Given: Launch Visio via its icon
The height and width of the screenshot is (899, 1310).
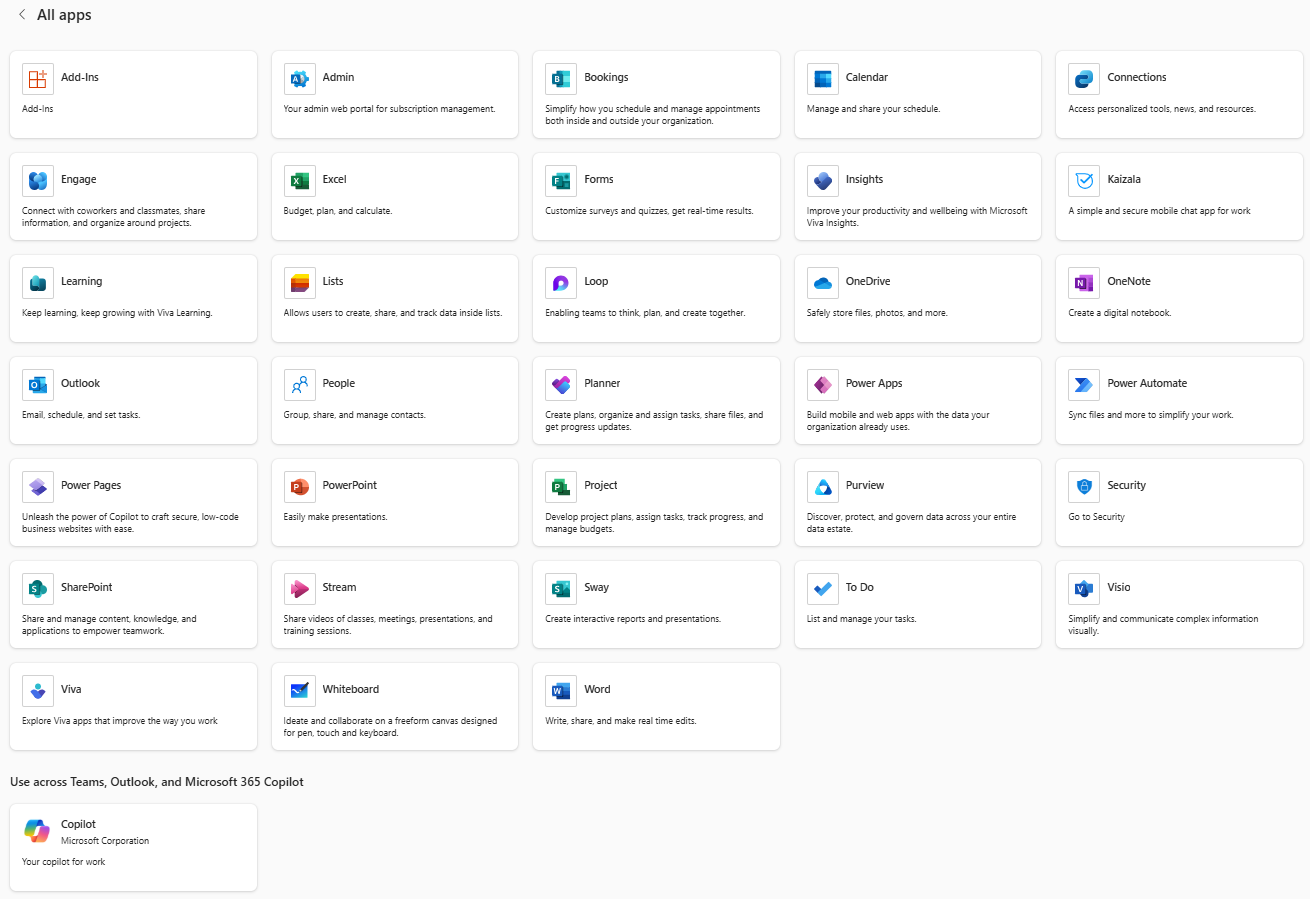Looking at the screenshot, I should pyautogui.click(x=1084, y=589).
